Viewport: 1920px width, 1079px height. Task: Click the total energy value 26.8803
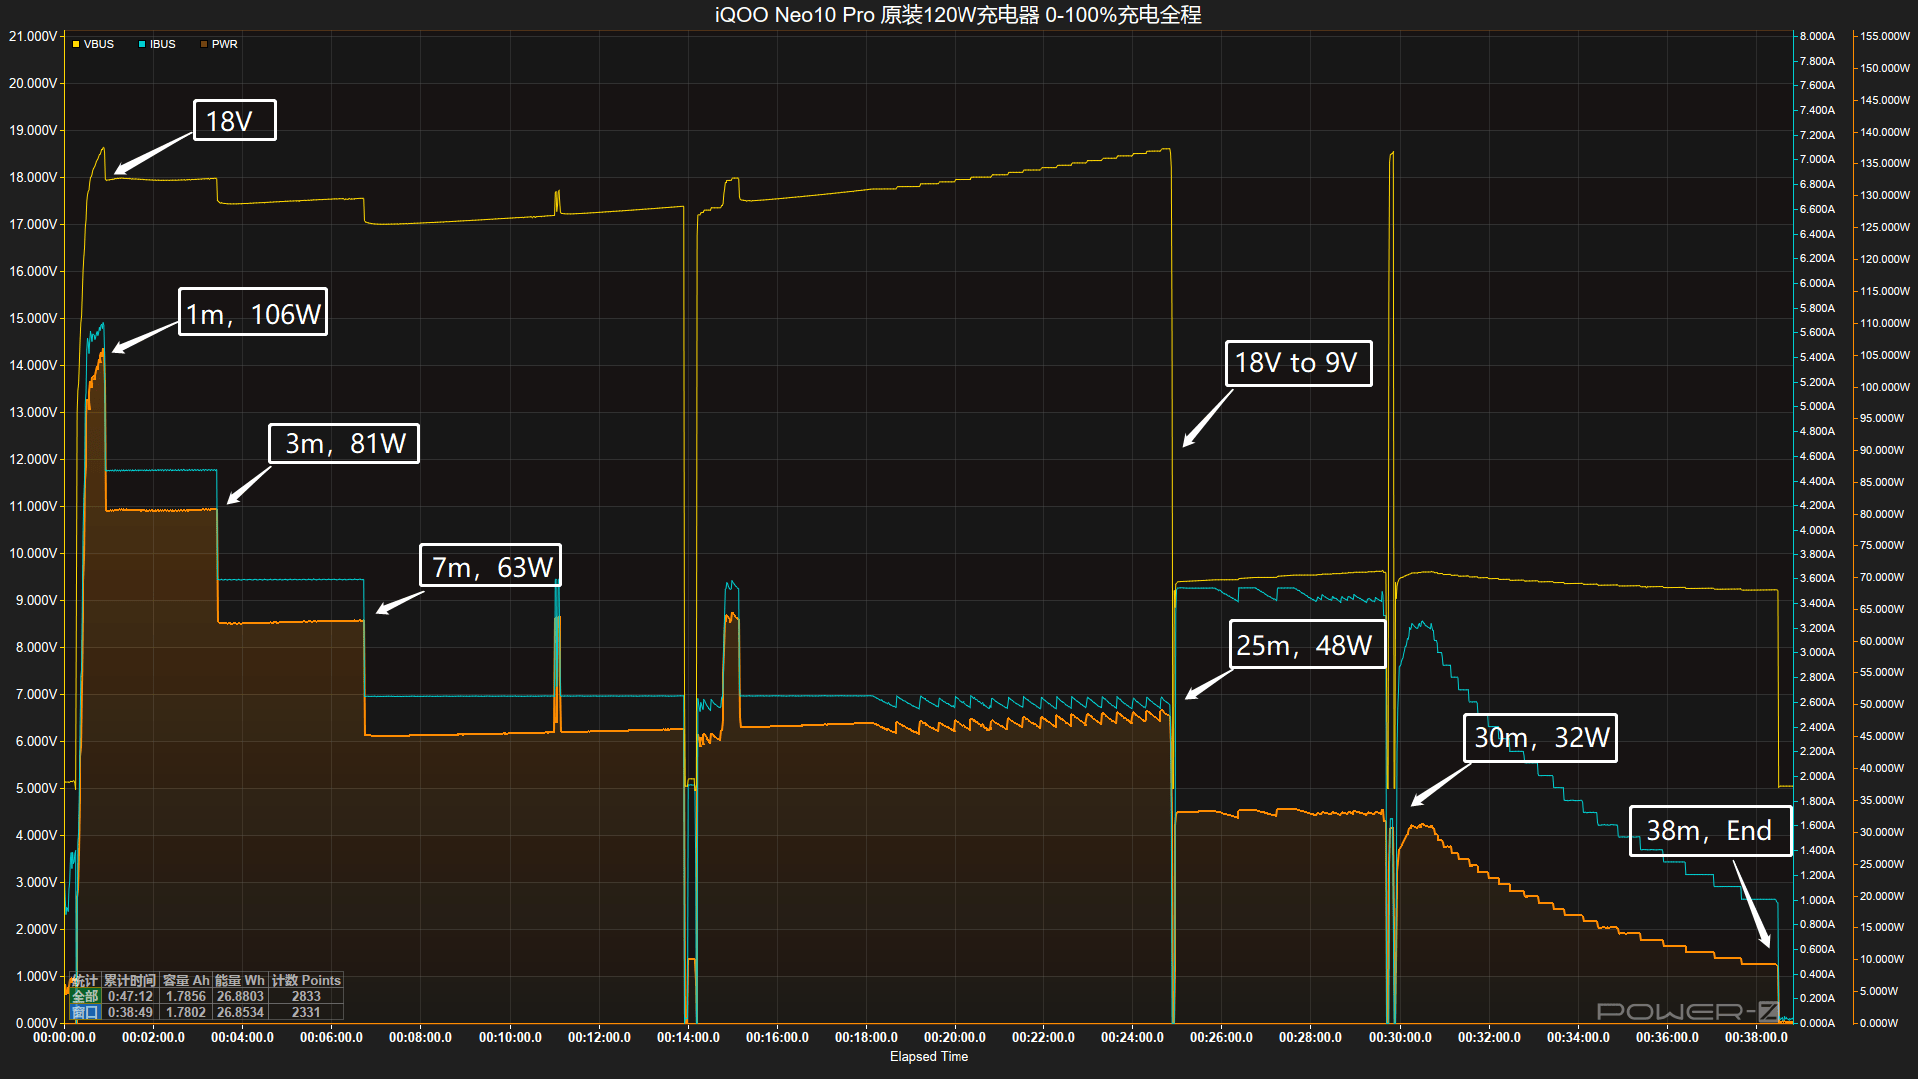tap(240, 996)
